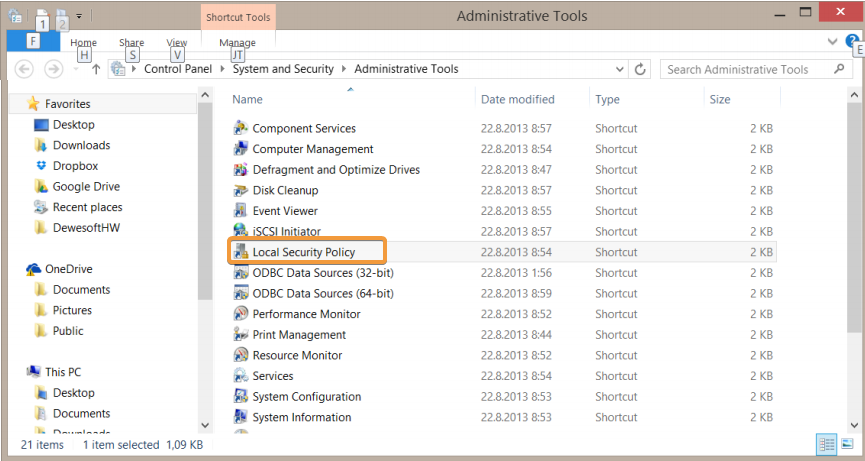Viewport: 865px width, 461px height.
Task: Select the Disk Cleanup icon
Action: [241, 190]
